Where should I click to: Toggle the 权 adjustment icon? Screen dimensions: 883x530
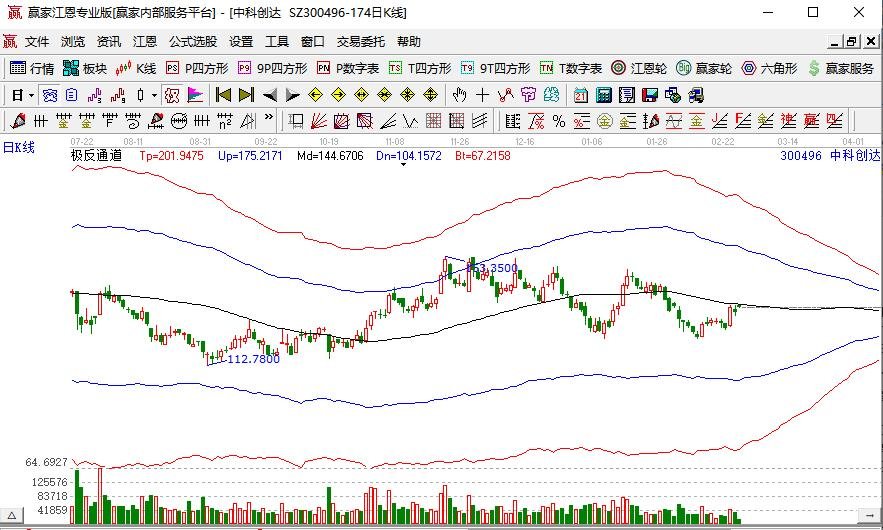[172, 95]
